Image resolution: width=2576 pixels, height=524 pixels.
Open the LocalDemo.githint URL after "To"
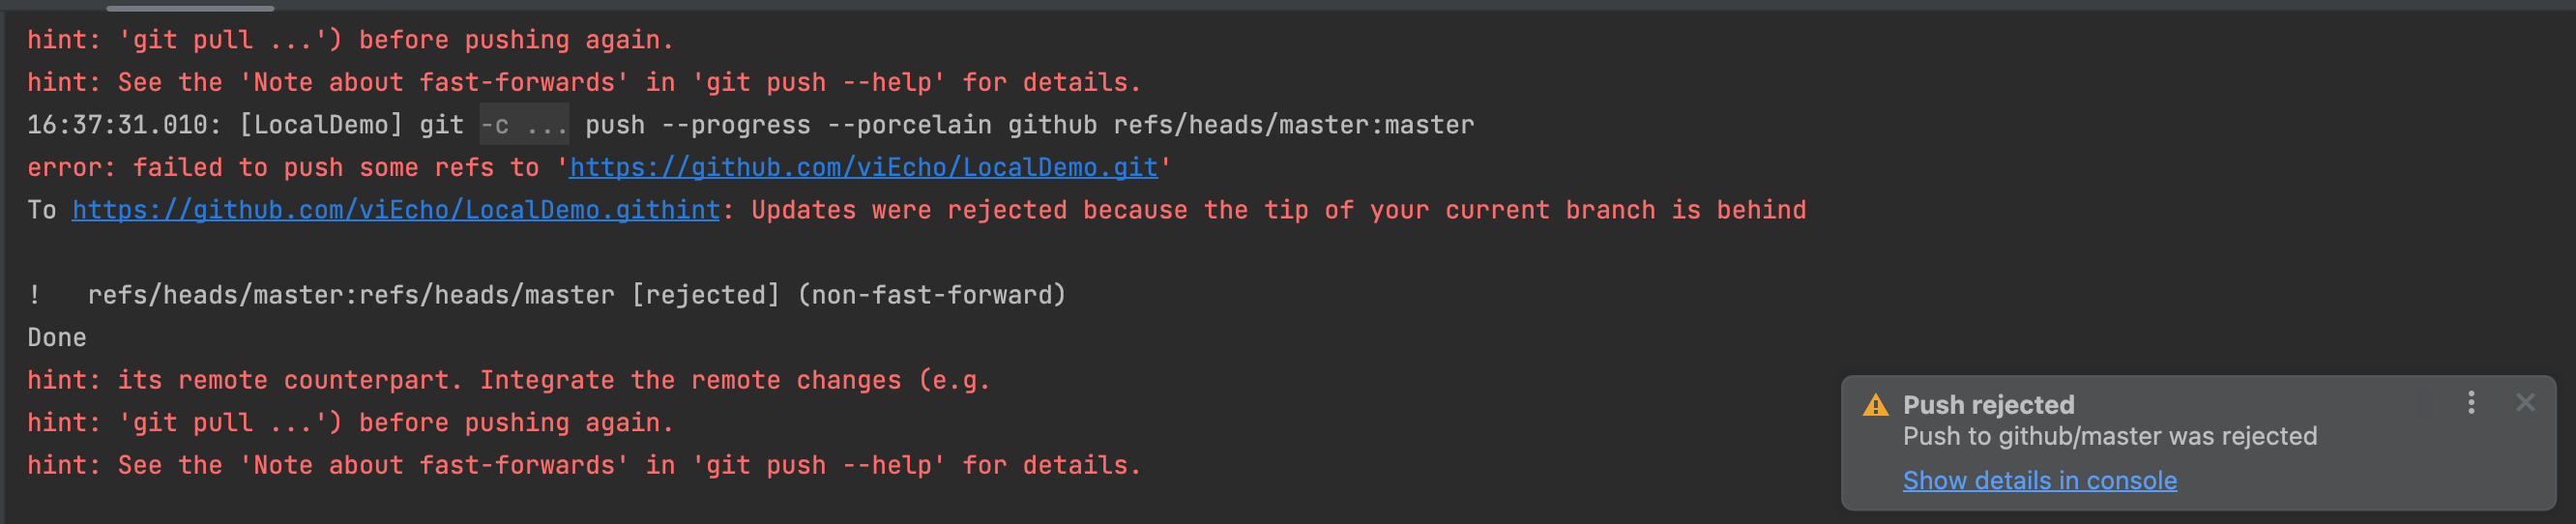[x=395, y=210]
